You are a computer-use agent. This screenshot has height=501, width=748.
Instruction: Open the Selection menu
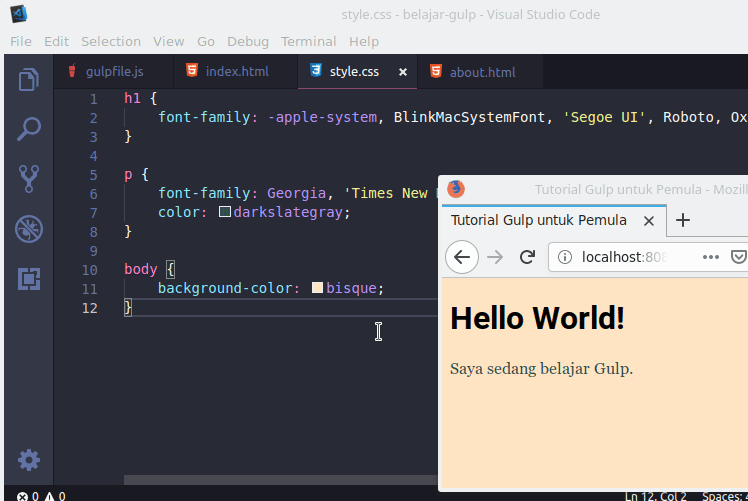[110, 41]
